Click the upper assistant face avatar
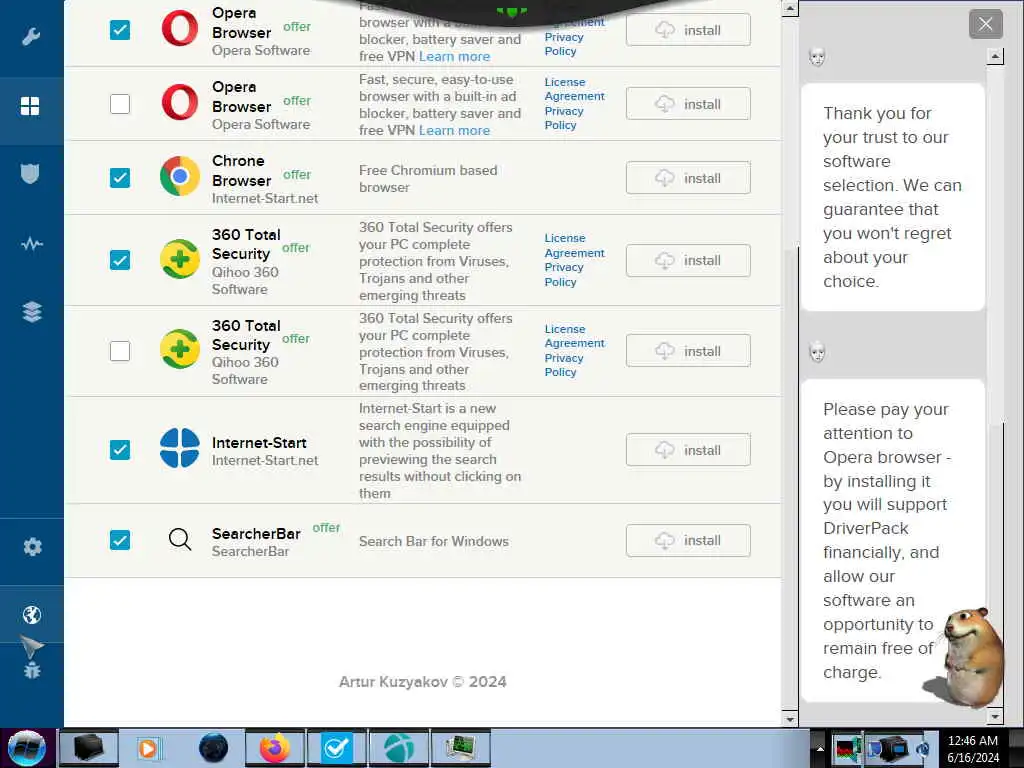 point(817,57)
